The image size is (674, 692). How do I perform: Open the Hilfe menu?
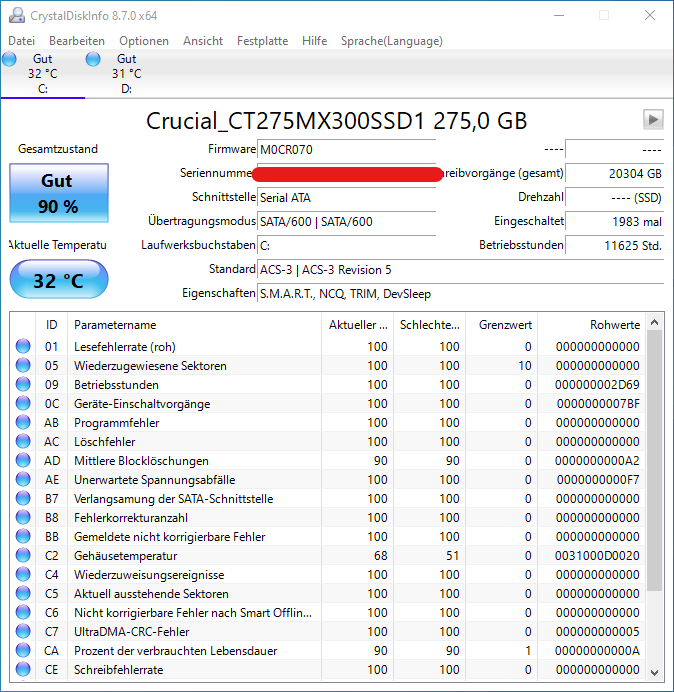tap(314, 41)
